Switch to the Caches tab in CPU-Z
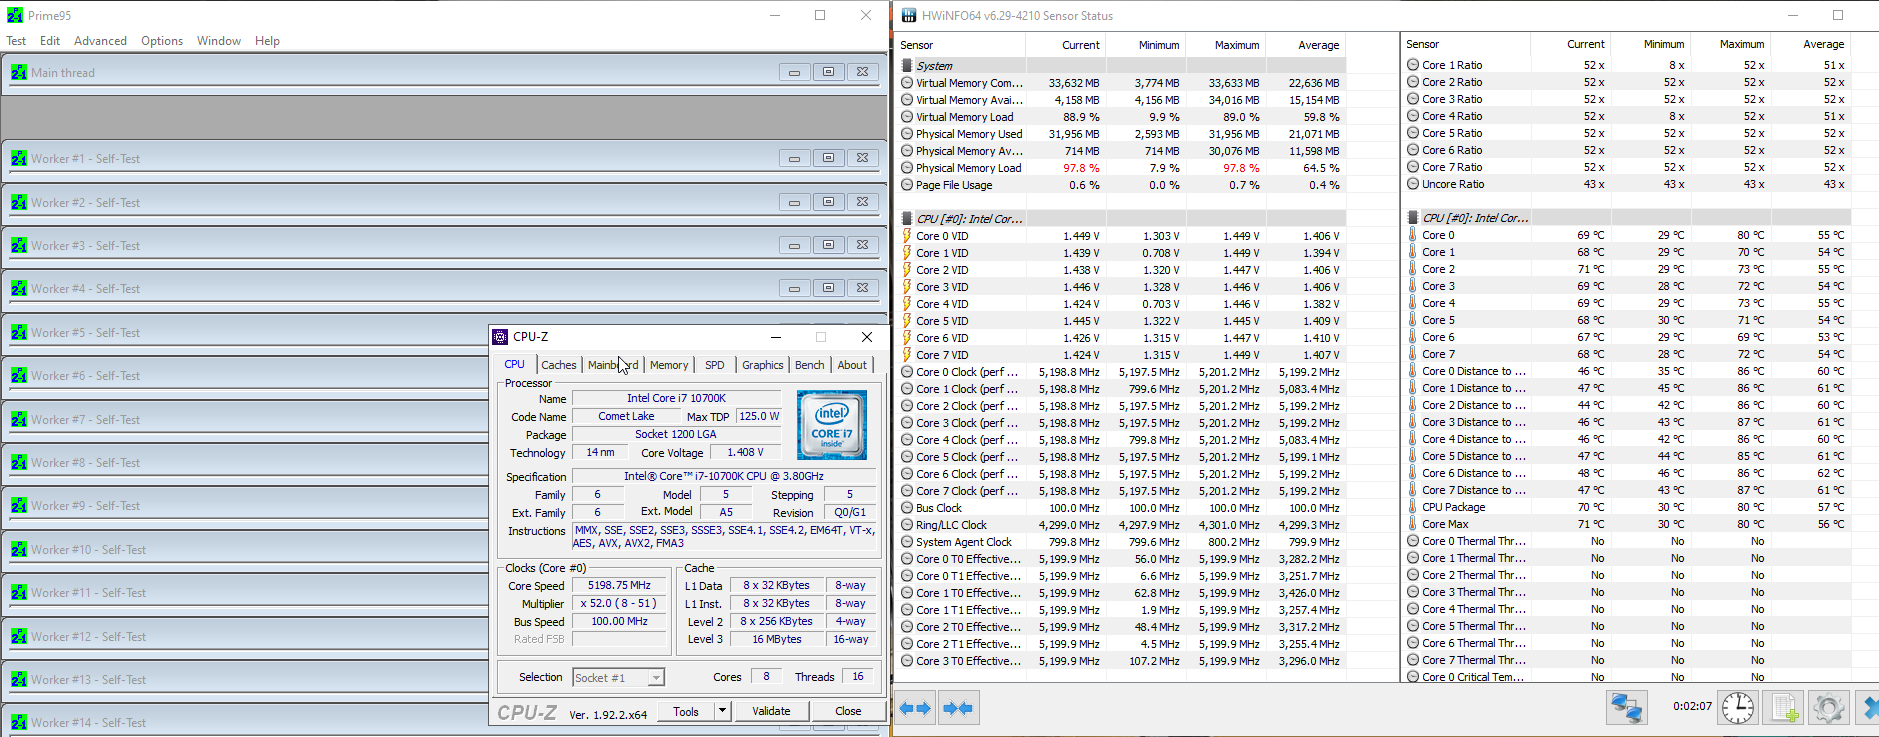 click(558, 365)
